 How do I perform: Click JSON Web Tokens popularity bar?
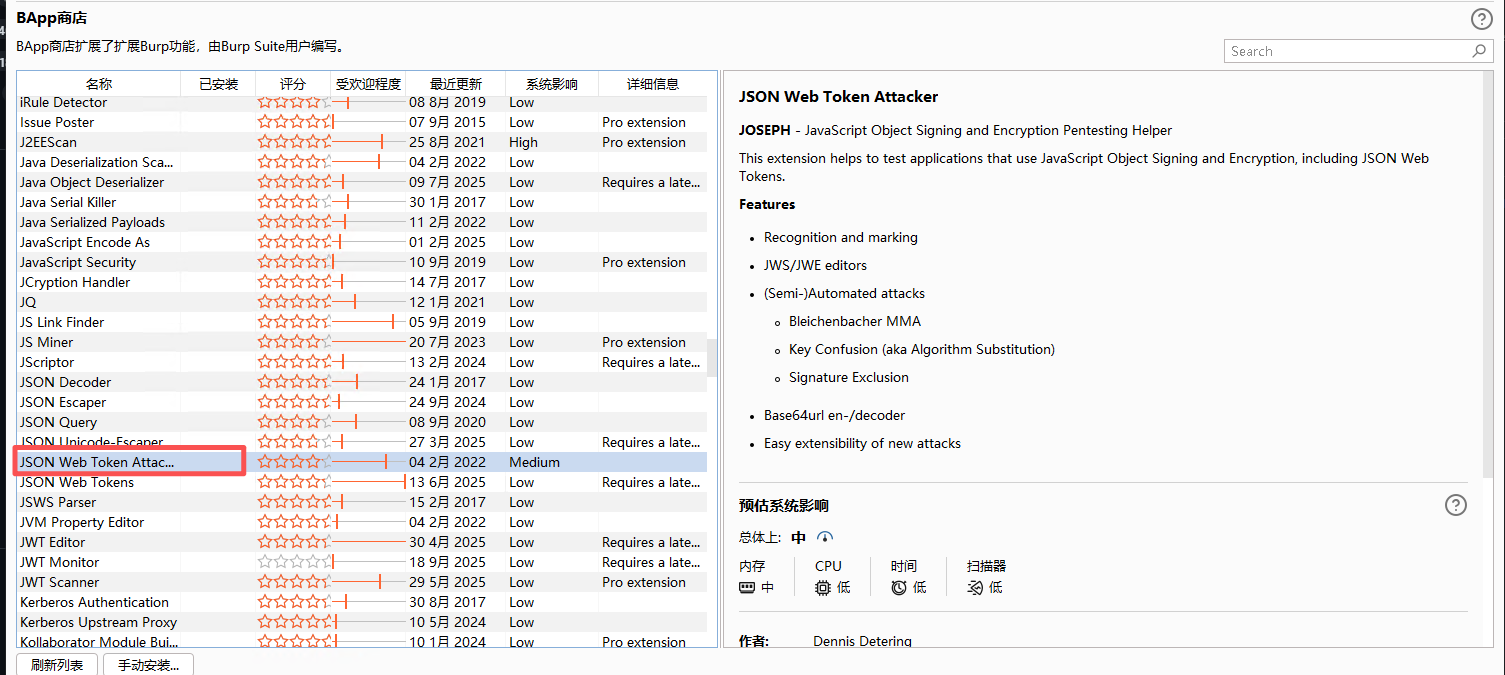click(368, 482)
